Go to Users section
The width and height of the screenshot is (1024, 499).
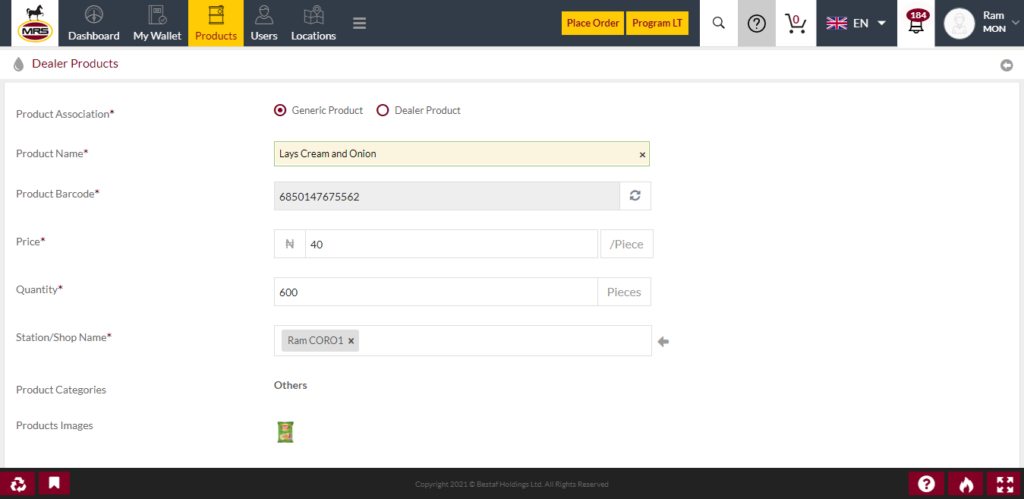click(264, 23)
